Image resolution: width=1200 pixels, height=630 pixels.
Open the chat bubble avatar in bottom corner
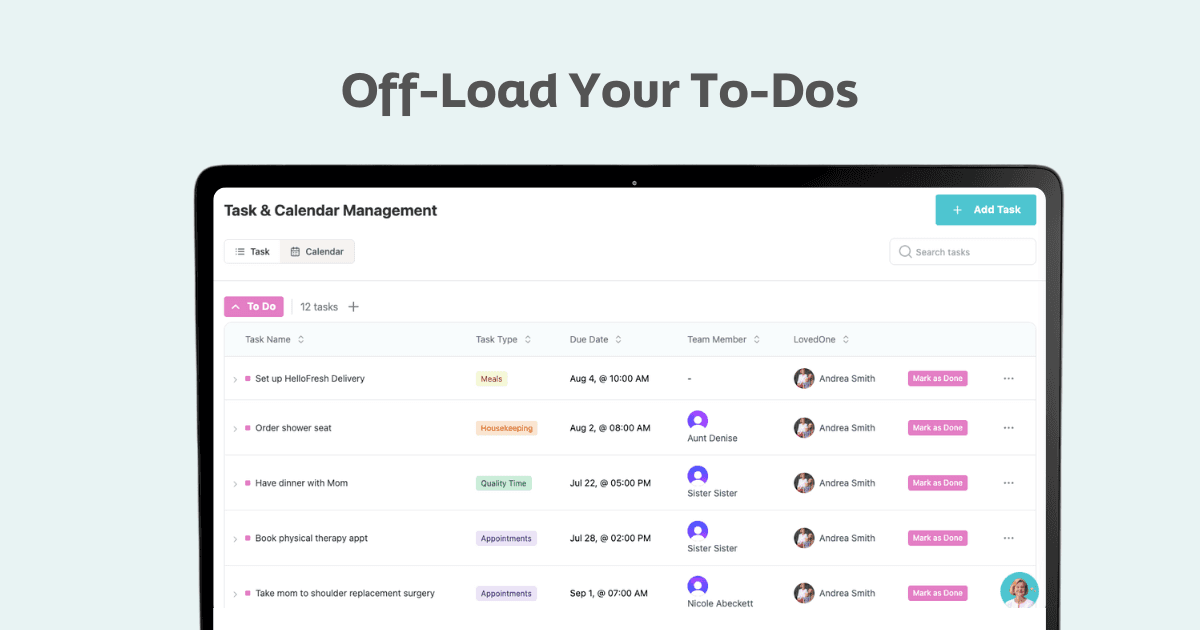click(1019, 590)
